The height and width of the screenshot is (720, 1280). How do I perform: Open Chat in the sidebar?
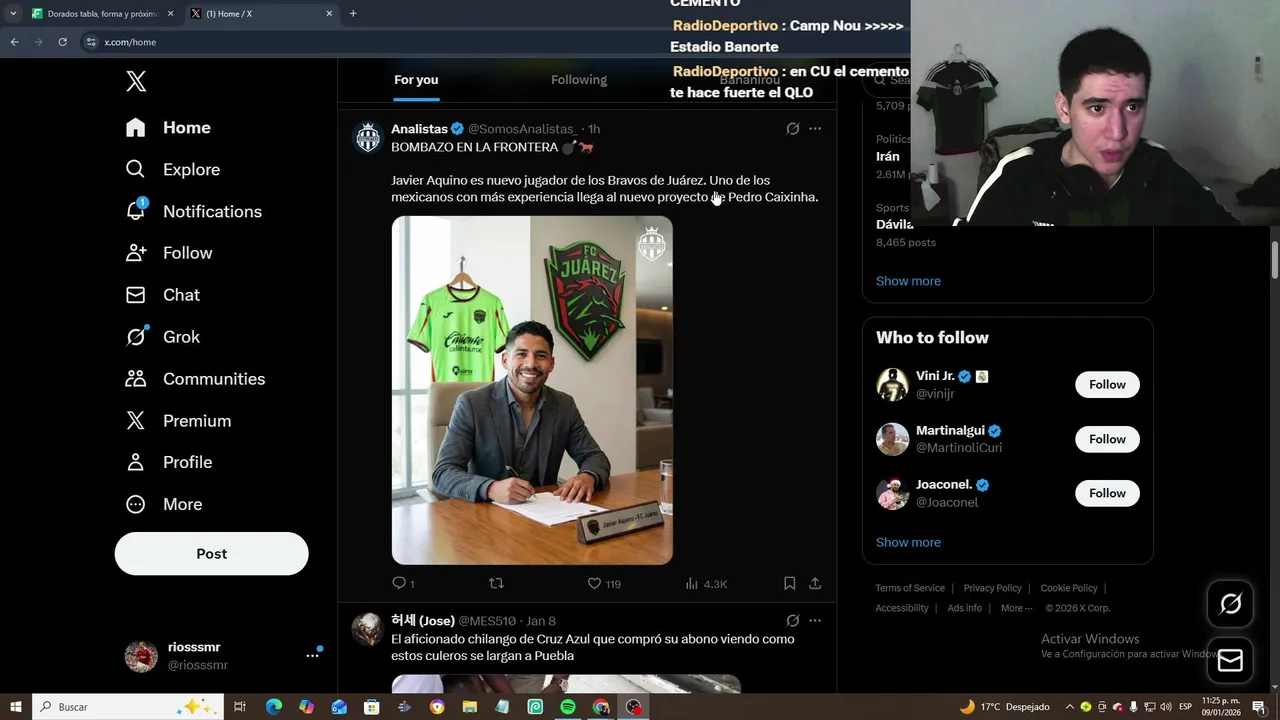click(x=162, y=295)
